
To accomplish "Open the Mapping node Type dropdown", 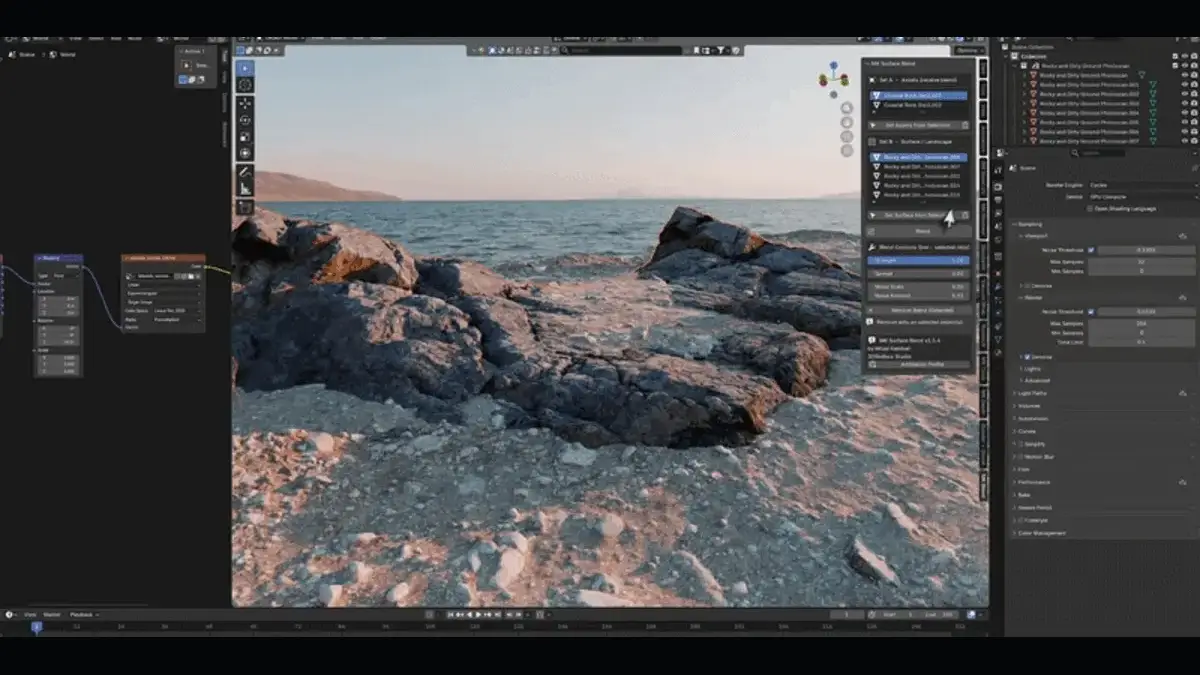I will pyautogui.click(x=66, y=275).
